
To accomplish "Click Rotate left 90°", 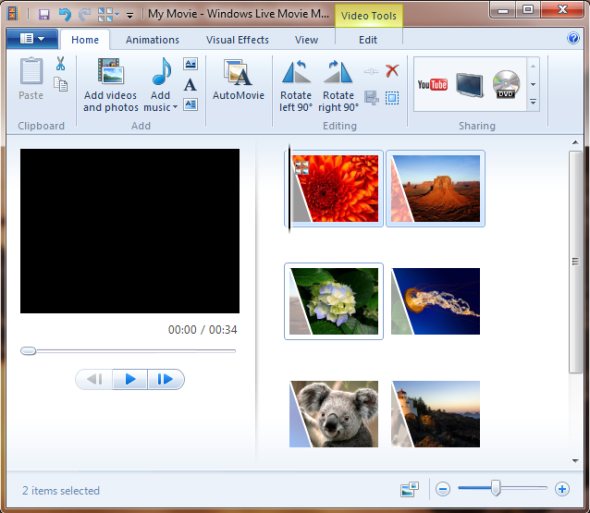I will click(296, 86).
